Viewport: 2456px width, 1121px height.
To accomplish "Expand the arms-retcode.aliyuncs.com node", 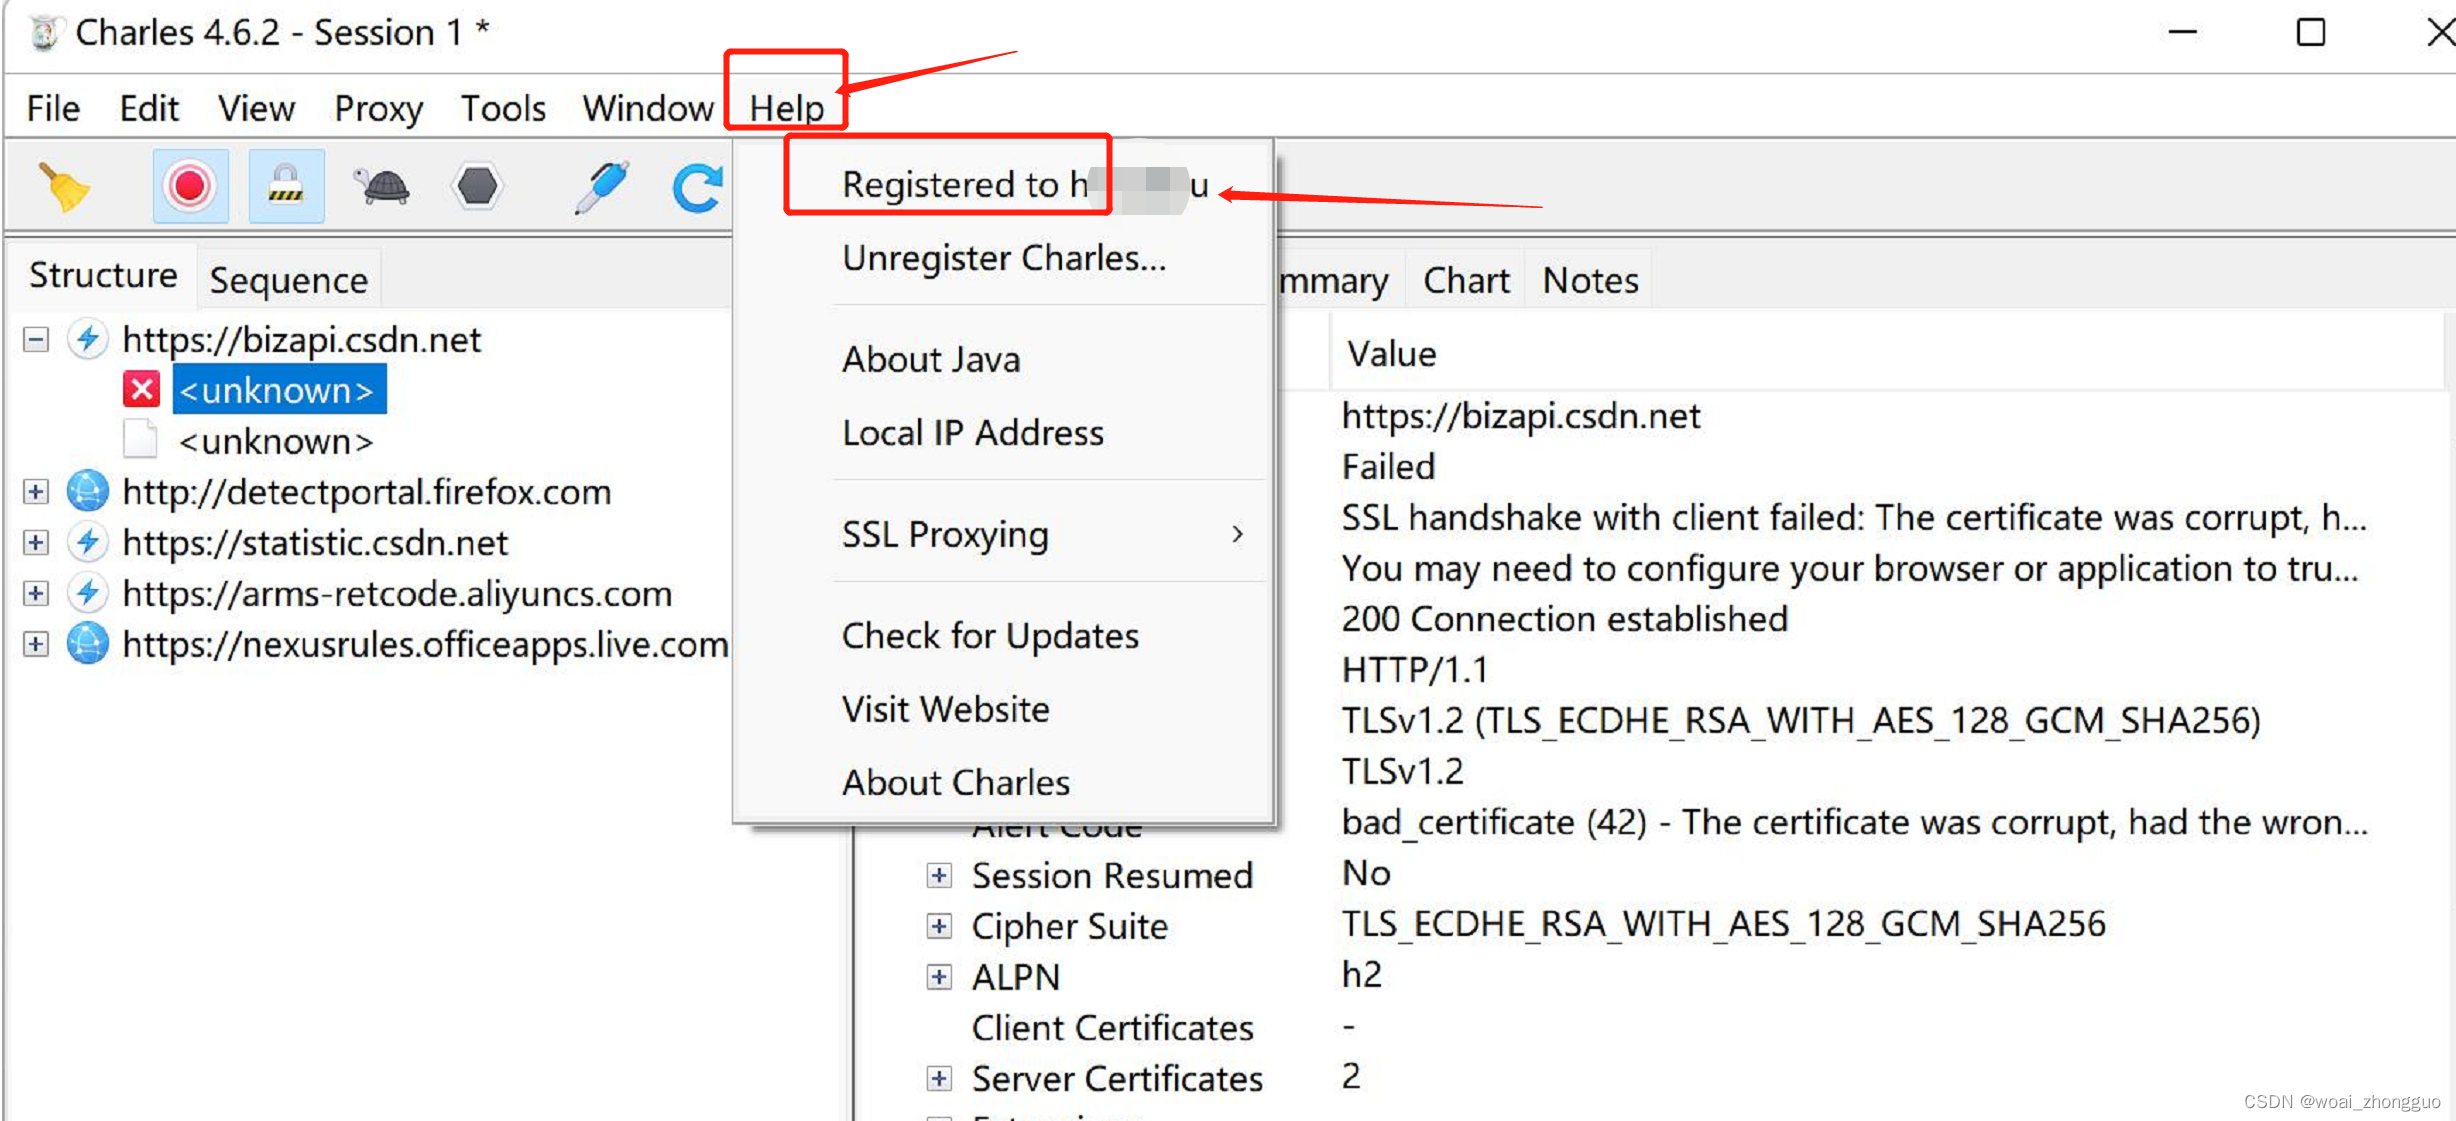I will (x=36, y=594).
